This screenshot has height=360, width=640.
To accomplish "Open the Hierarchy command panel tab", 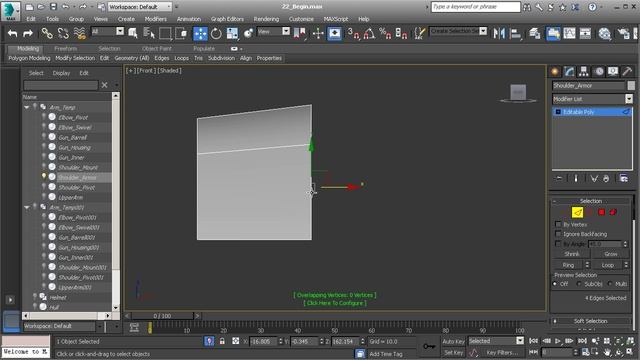I will pyautogui.click(x=584, y=72).
